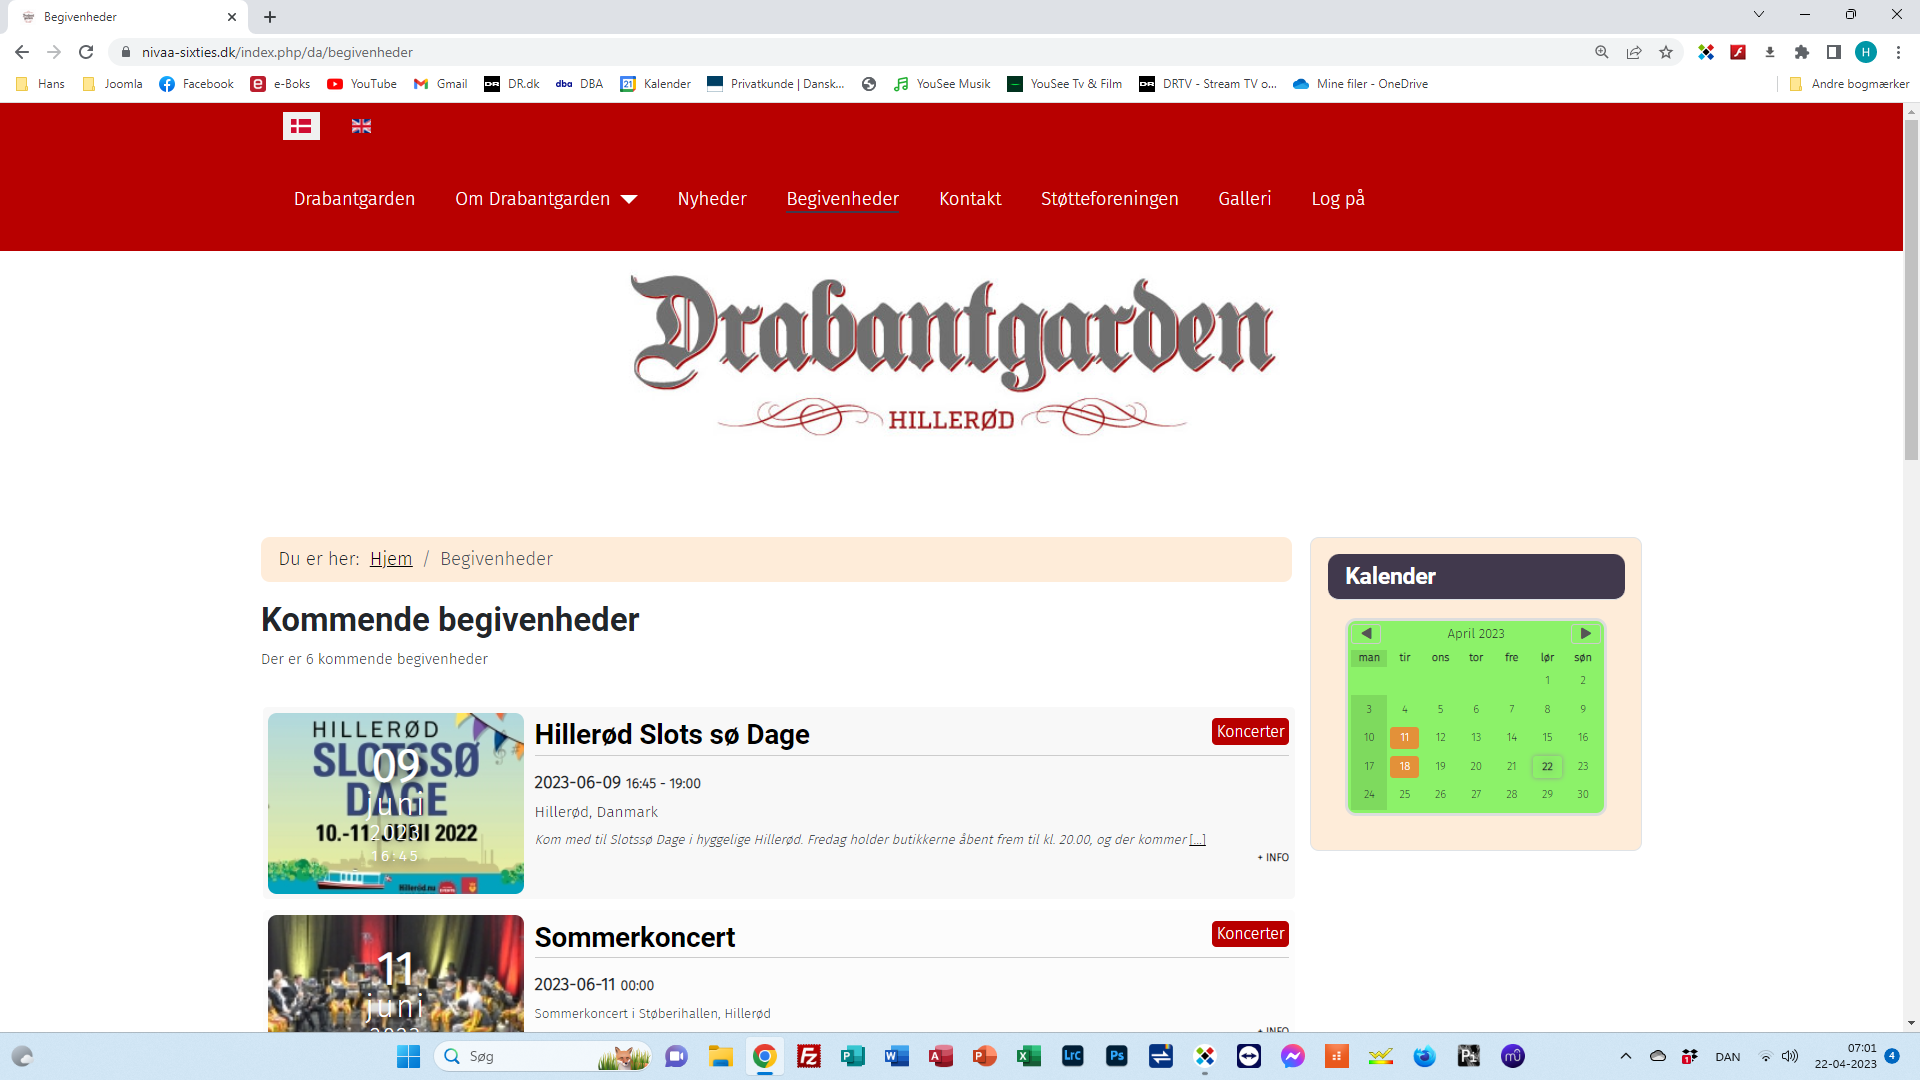
Task: Open Chrome zoom indicator in address bar
Action: [x=1602, y=52]
